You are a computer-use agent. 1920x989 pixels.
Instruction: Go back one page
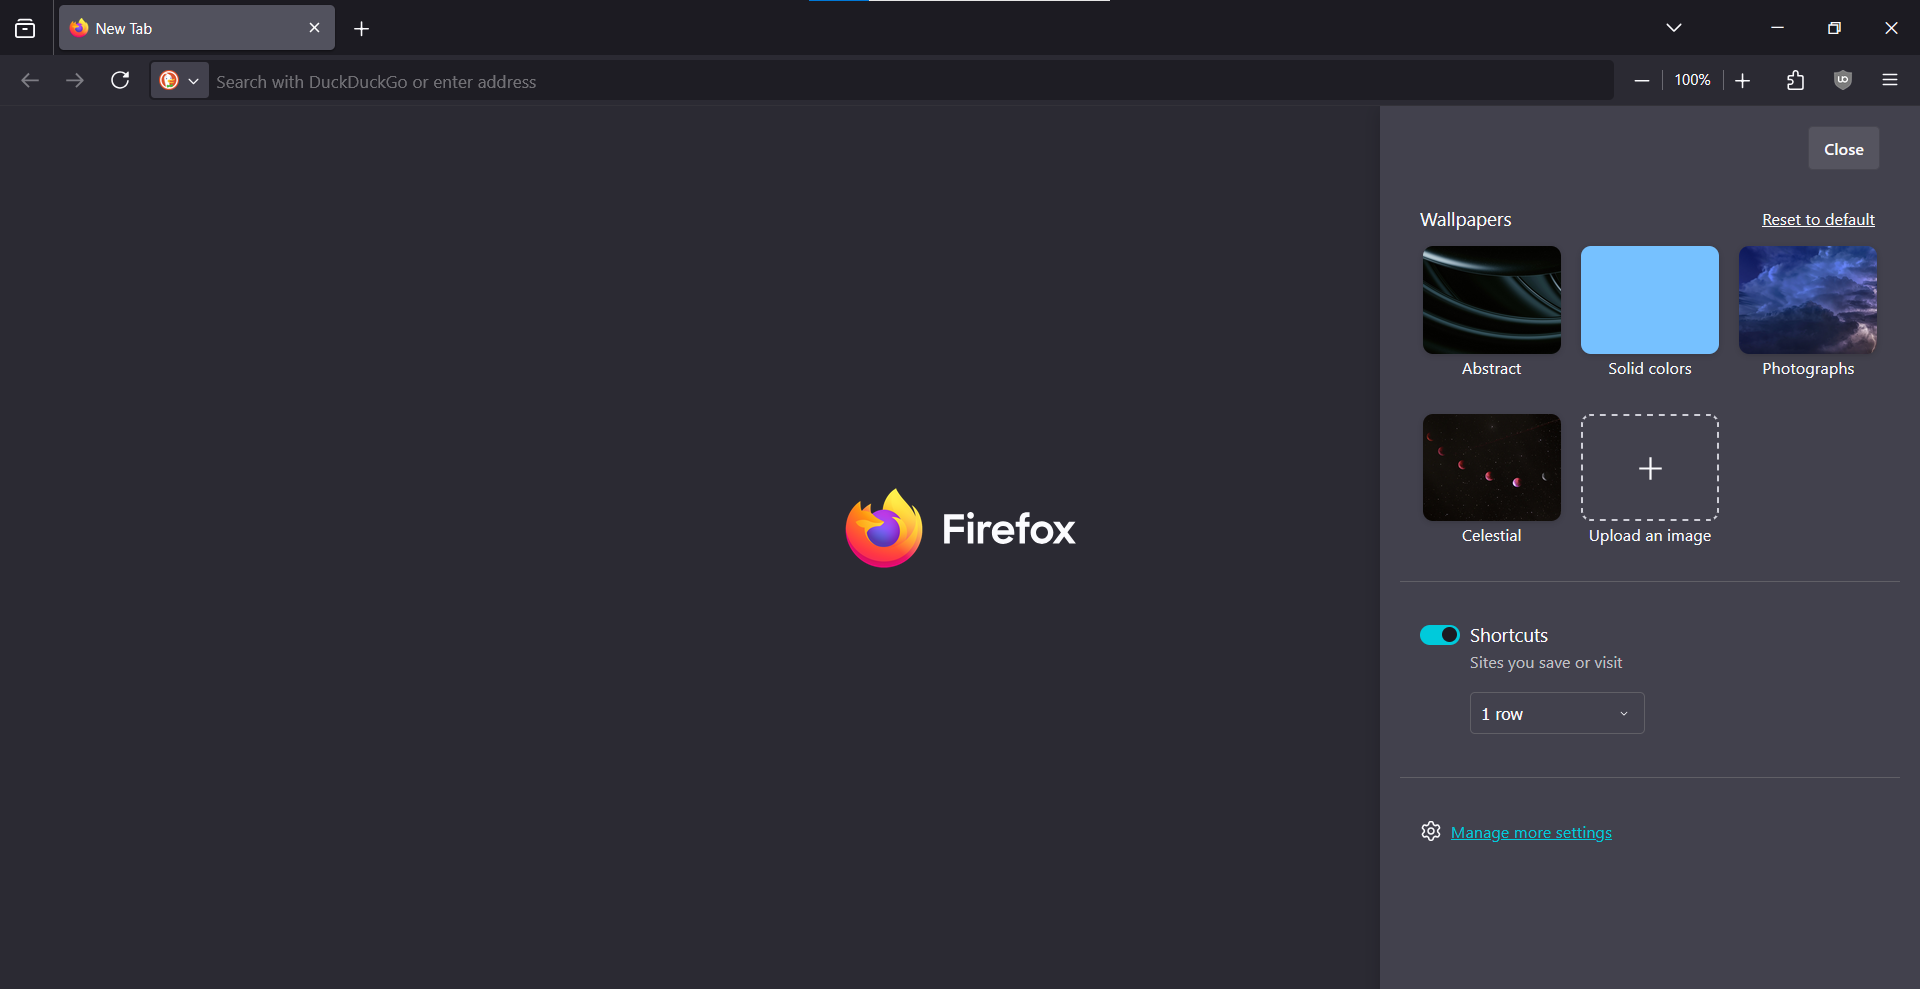coord(30,80)
